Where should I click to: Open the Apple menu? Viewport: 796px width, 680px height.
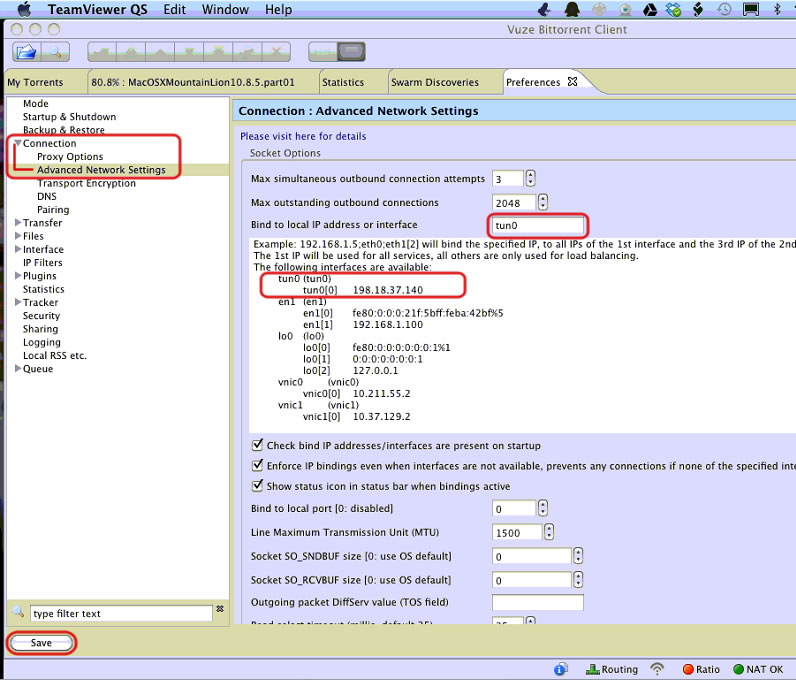coord(24,9)
